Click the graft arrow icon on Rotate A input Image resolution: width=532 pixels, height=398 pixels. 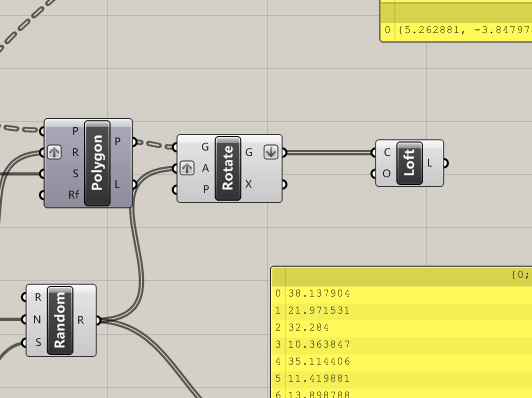pyautogui.click(x=187, y=168)
